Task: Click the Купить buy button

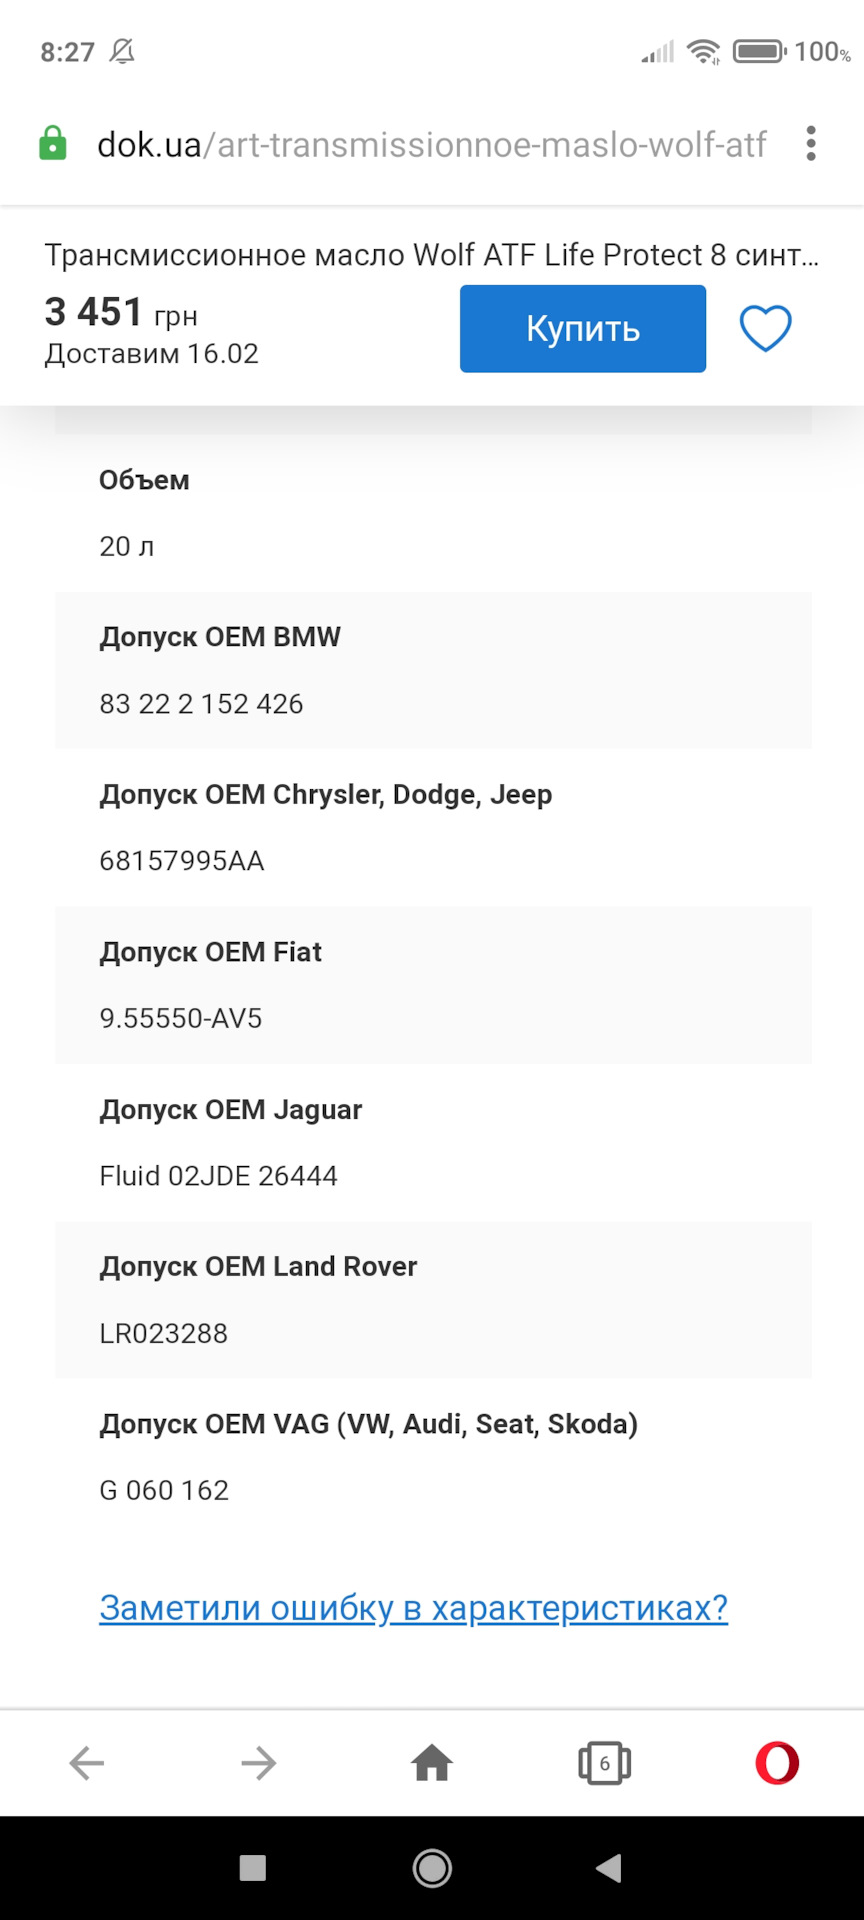Action: click(583, 329)
